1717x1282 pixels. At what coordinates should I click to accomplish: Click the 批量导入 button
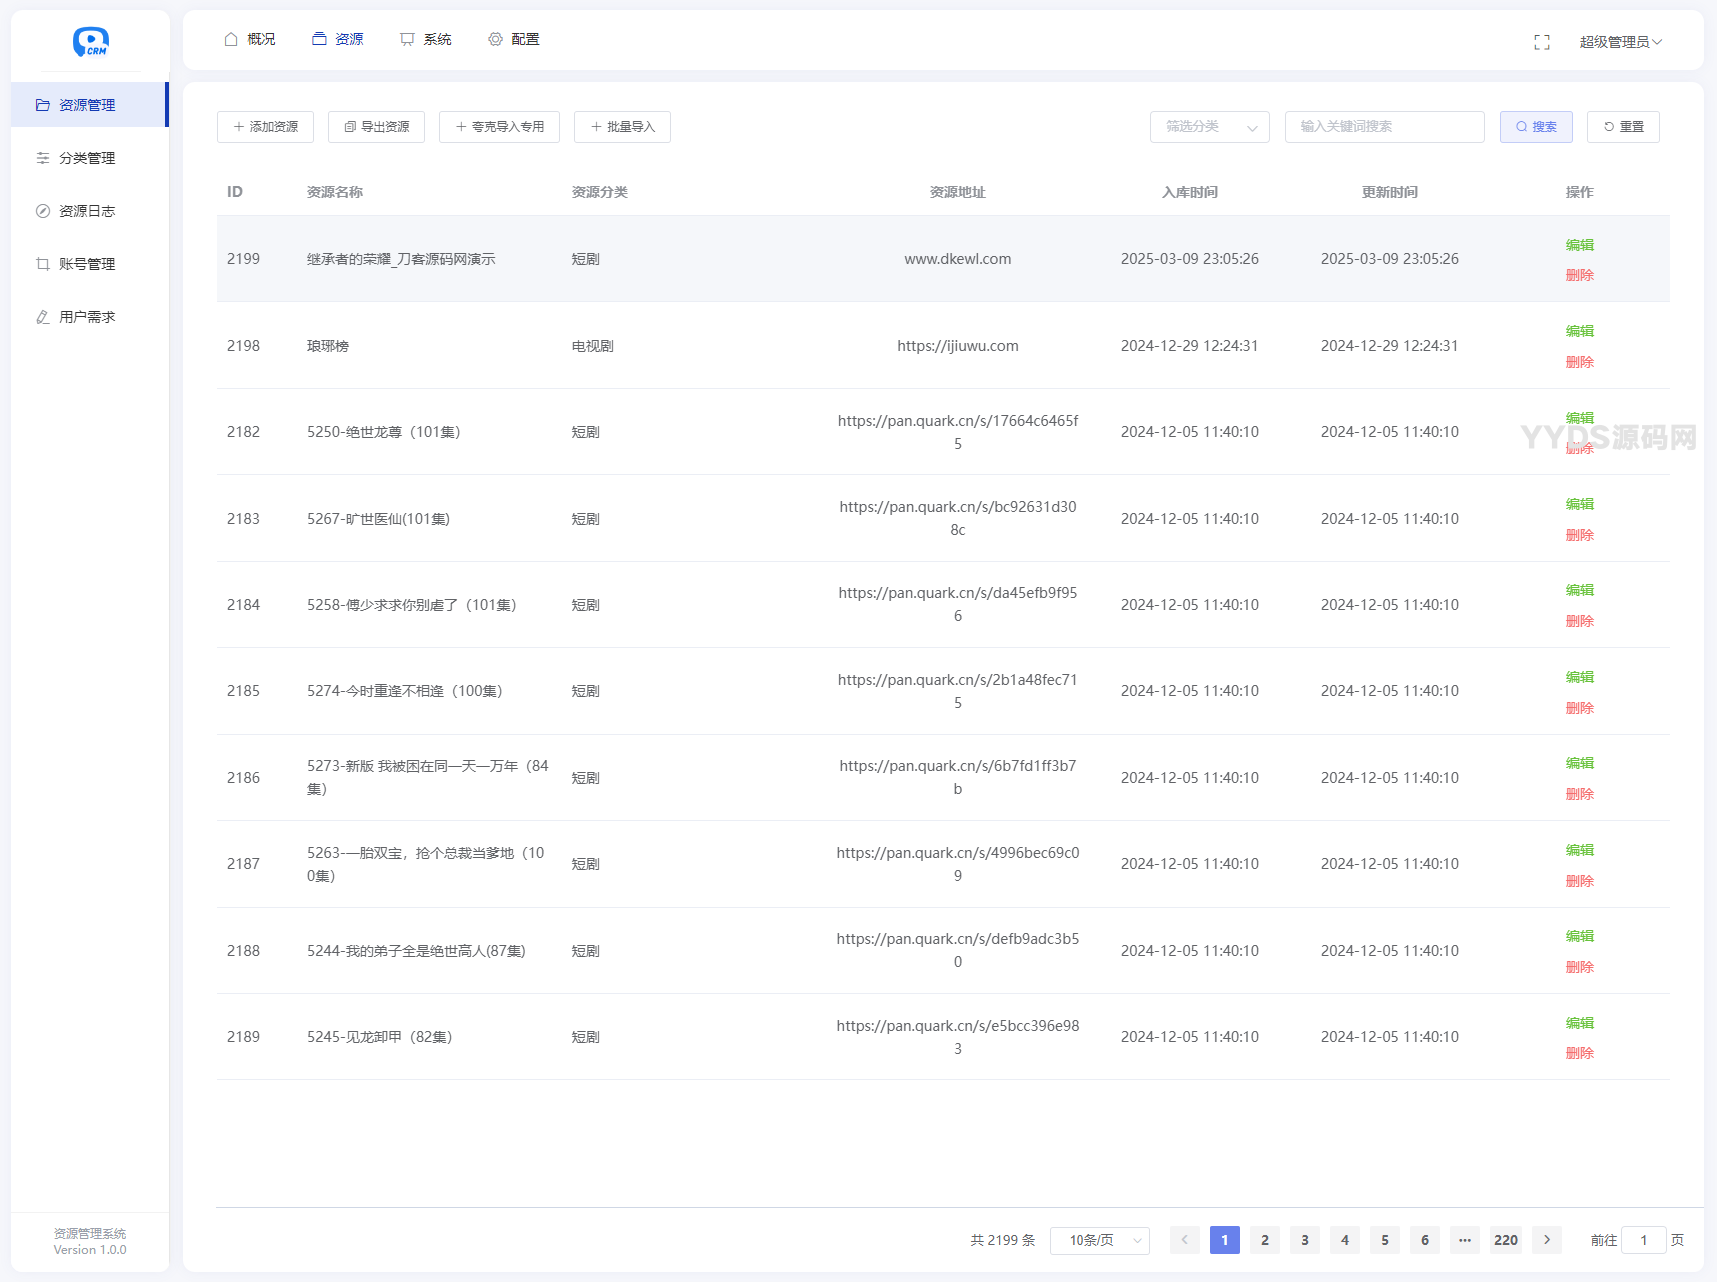(622, 127)
